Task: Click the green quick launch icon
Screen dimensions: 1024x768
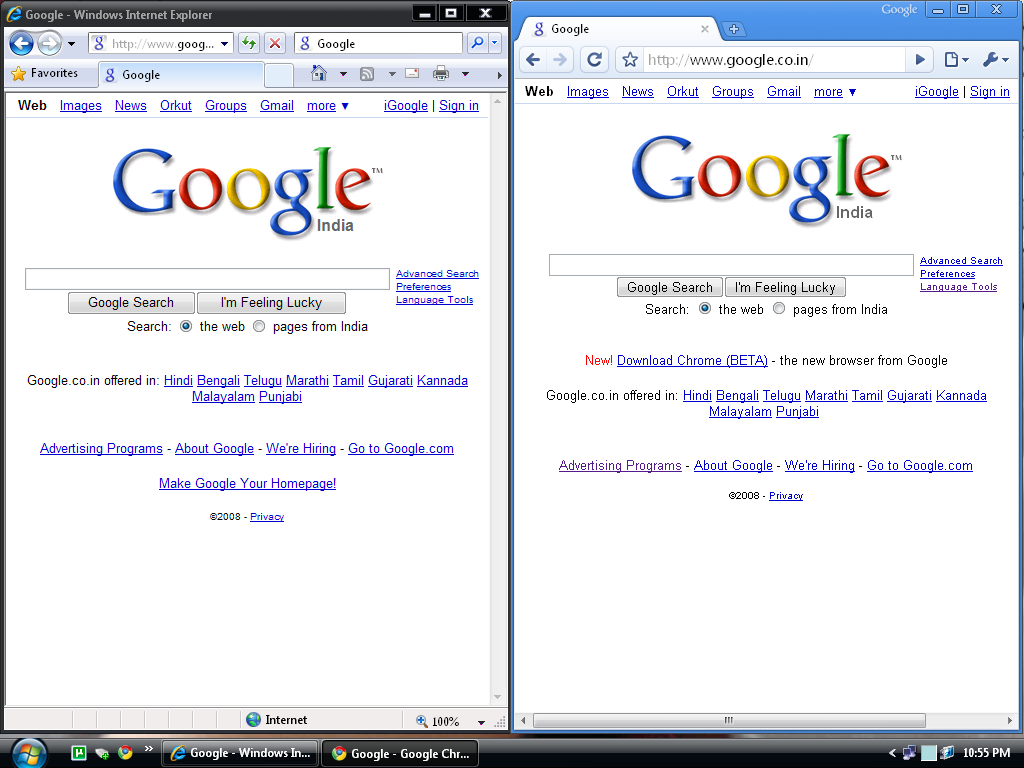Action: click(x=78, y=752)
